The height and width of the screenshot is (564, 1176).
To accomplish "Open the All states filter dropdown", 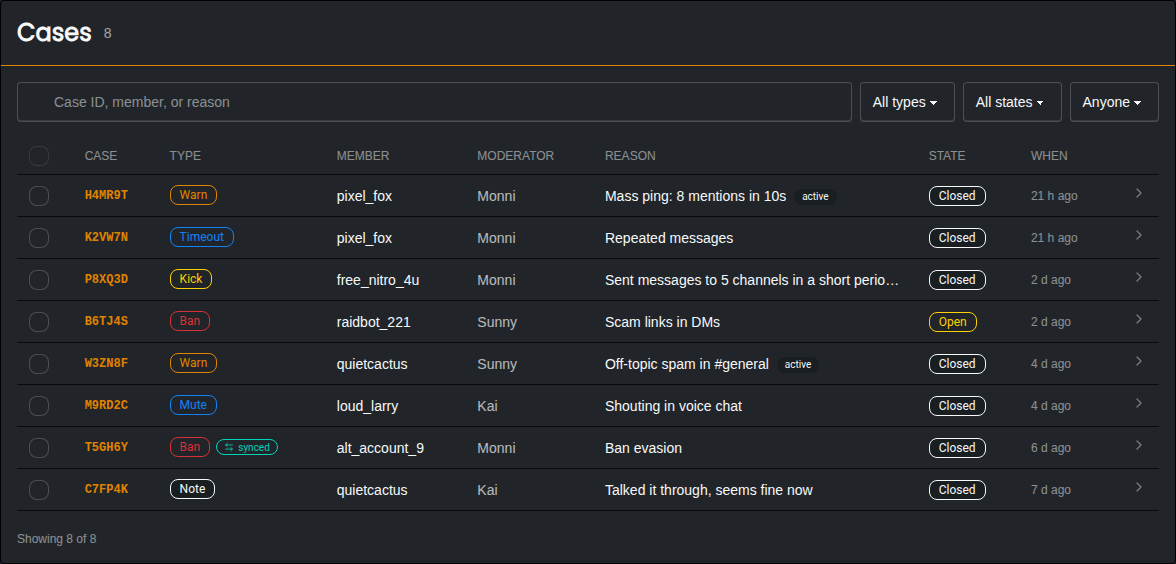I will pos(1012,102).
